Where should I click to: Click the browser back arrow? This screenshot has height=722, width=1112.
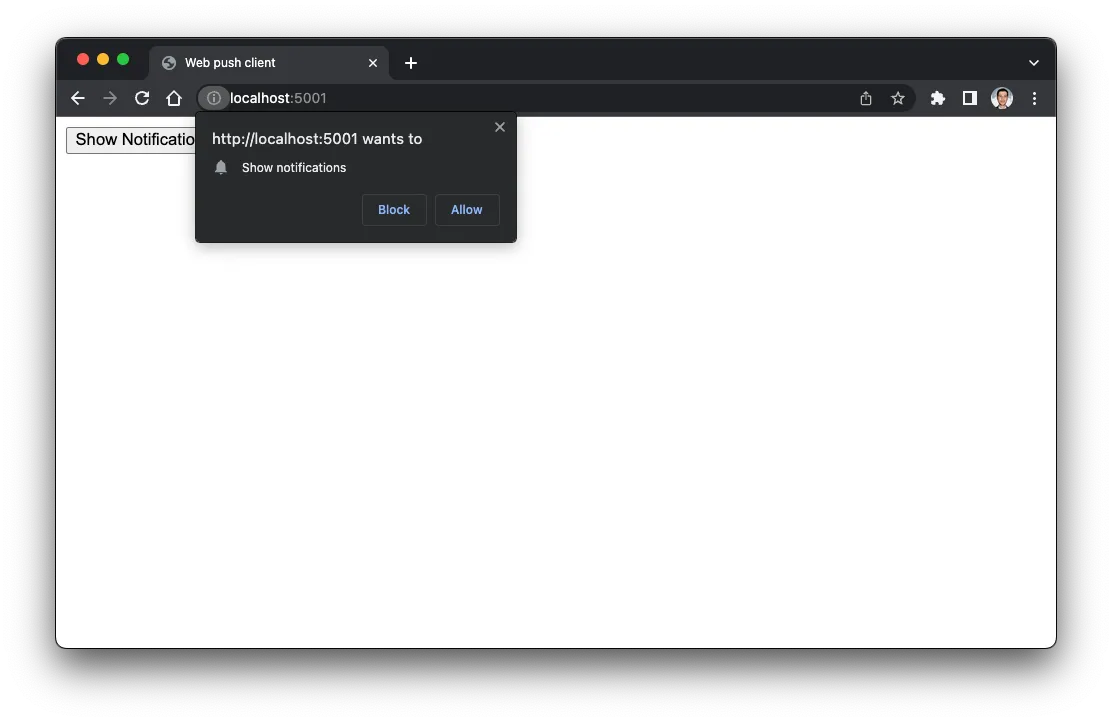click(78, 98)
